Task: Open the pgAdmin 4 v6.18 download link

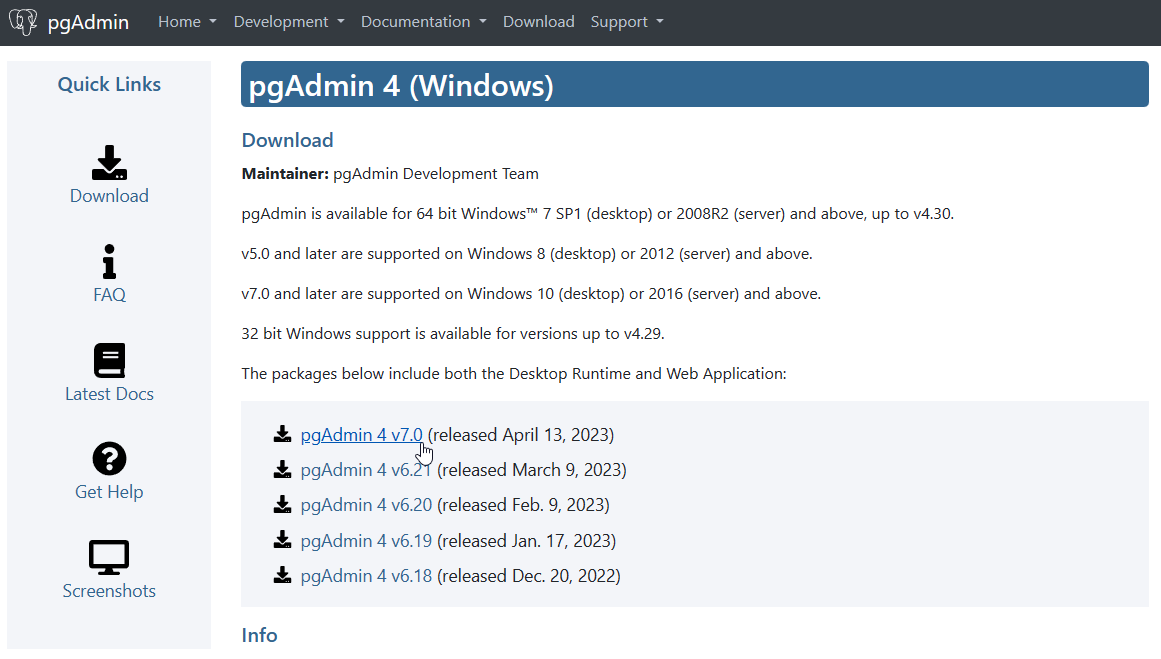Action: pyautogui.click(x=366, y=576)
